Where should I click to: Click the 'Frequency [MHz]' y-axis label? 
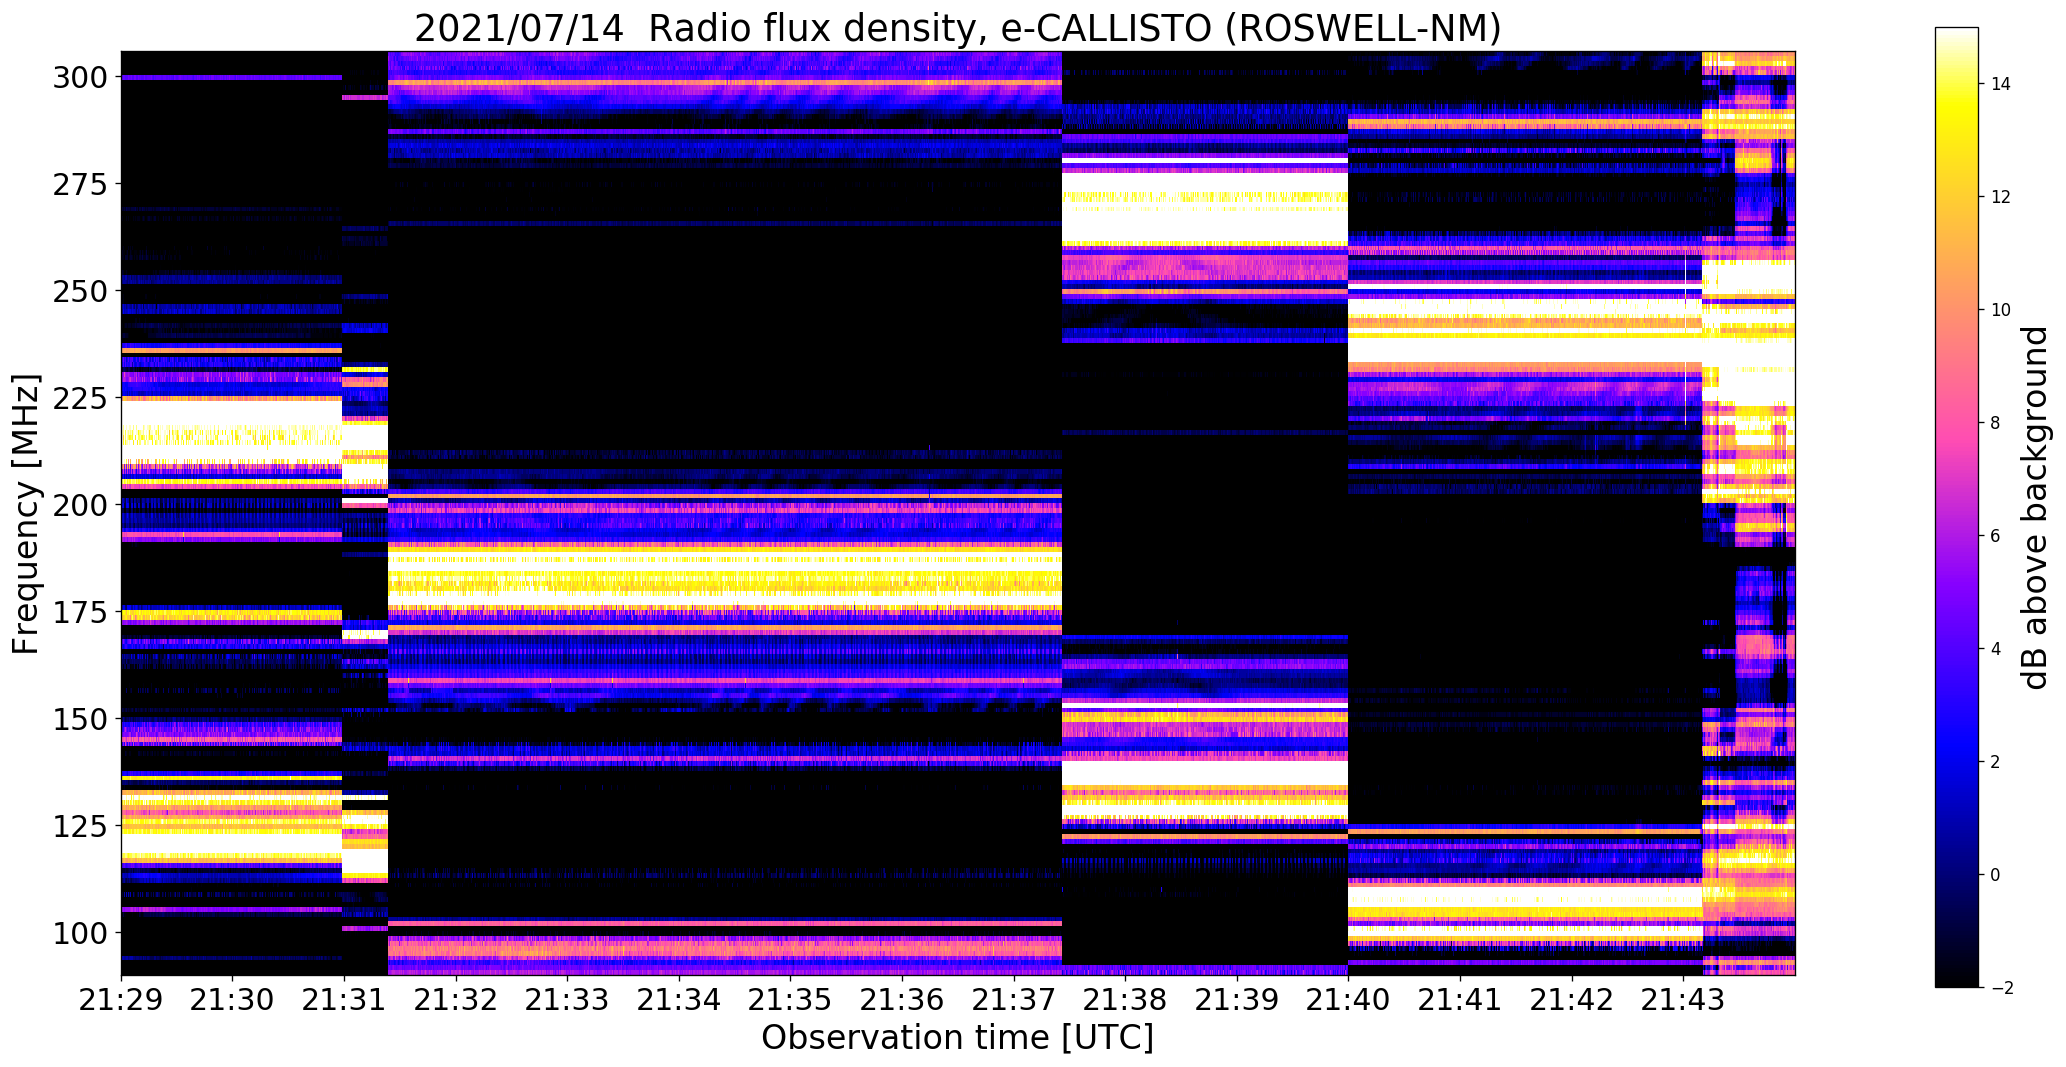[26, 514]
